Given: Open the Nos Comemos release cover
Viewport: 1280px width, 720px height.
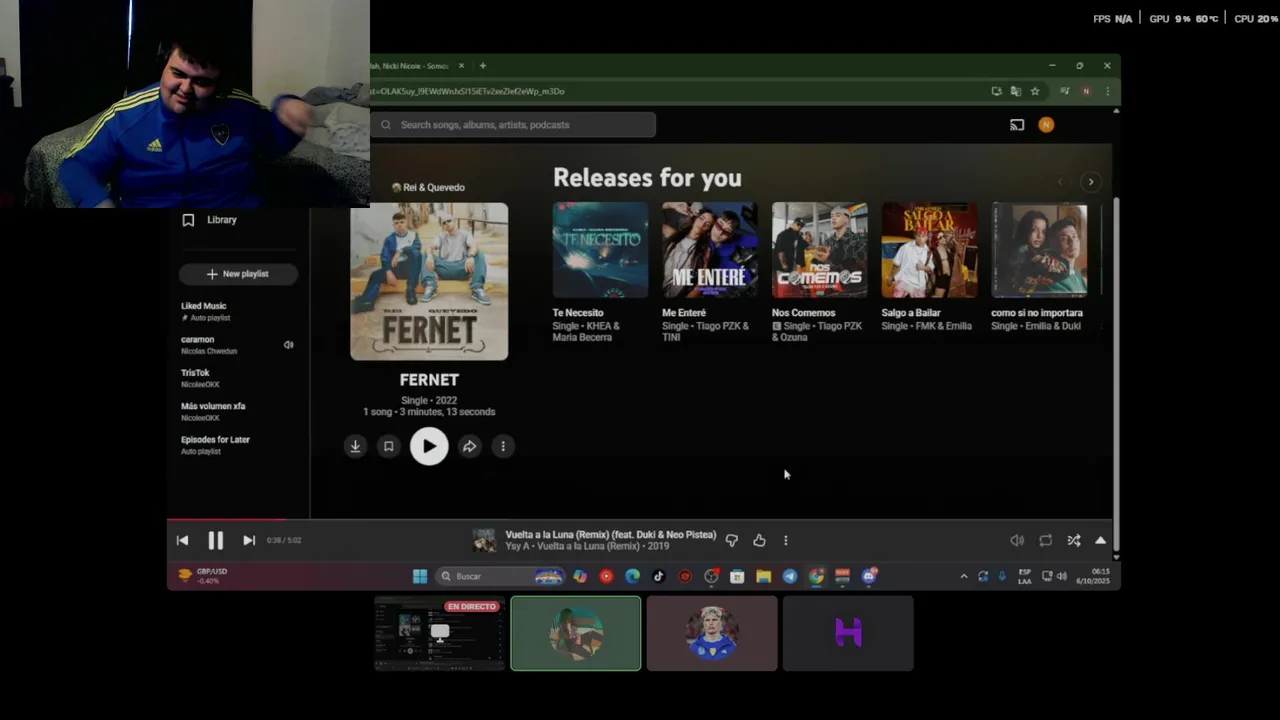Looking at the screenshot, I should point(820,250).
